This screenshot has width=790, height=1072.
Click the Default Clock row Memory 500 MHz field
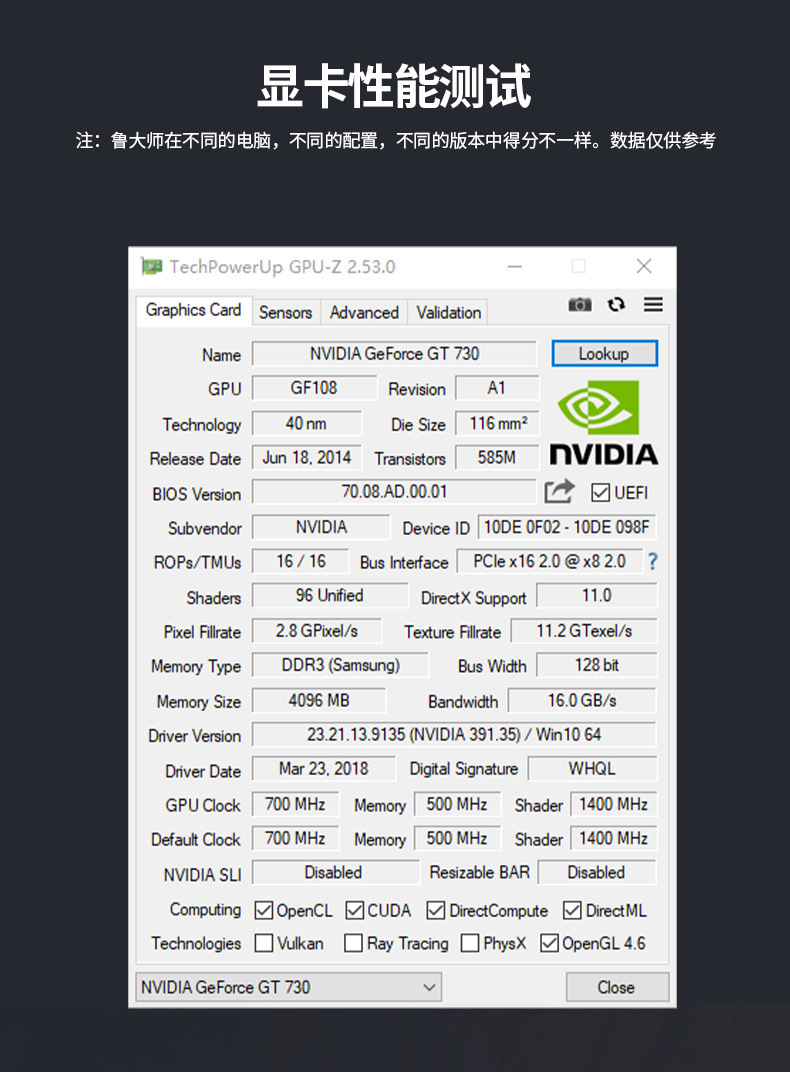[x=457, y=839]
